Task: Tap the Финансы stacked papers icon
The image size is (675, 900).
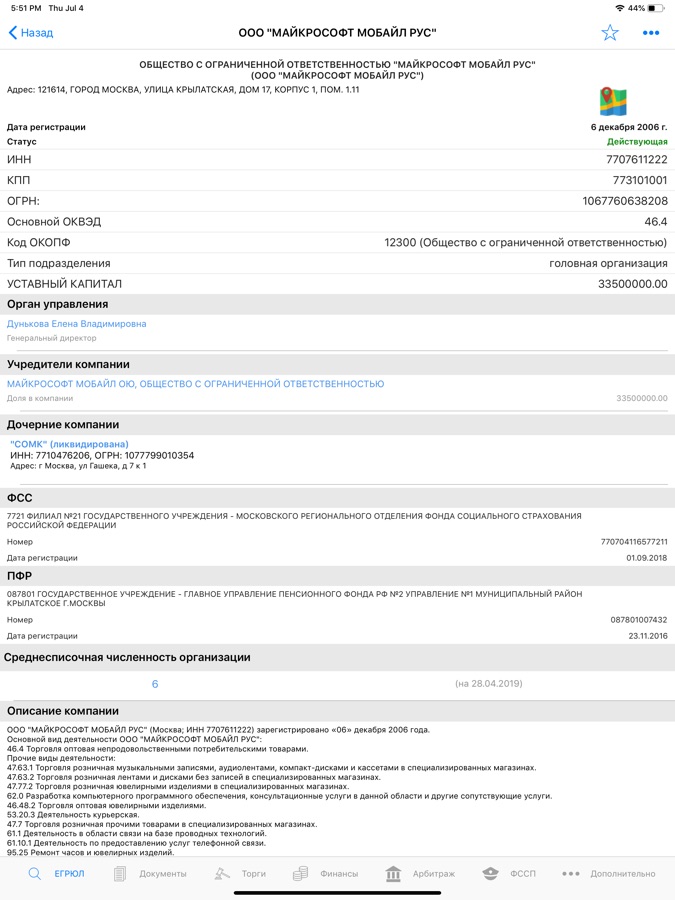Action: coord(300,874)
